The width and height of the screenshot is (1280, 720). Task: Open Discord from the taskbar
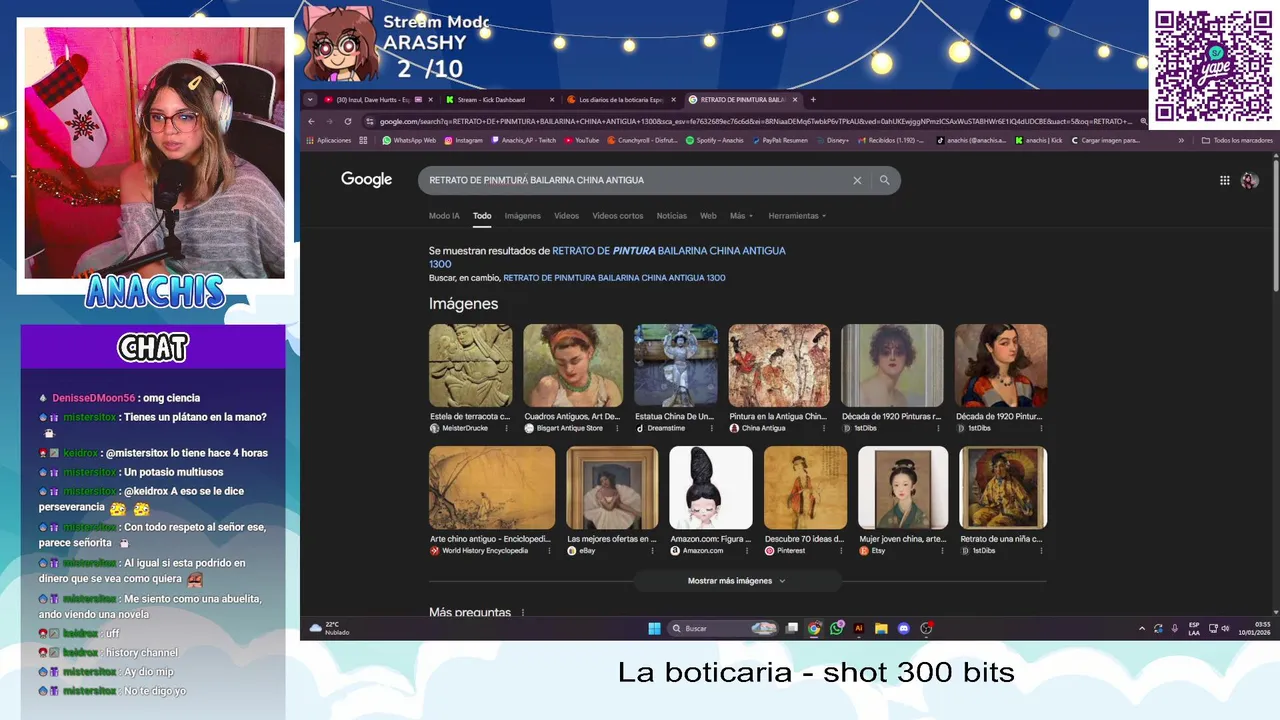[x=904, y=629]
